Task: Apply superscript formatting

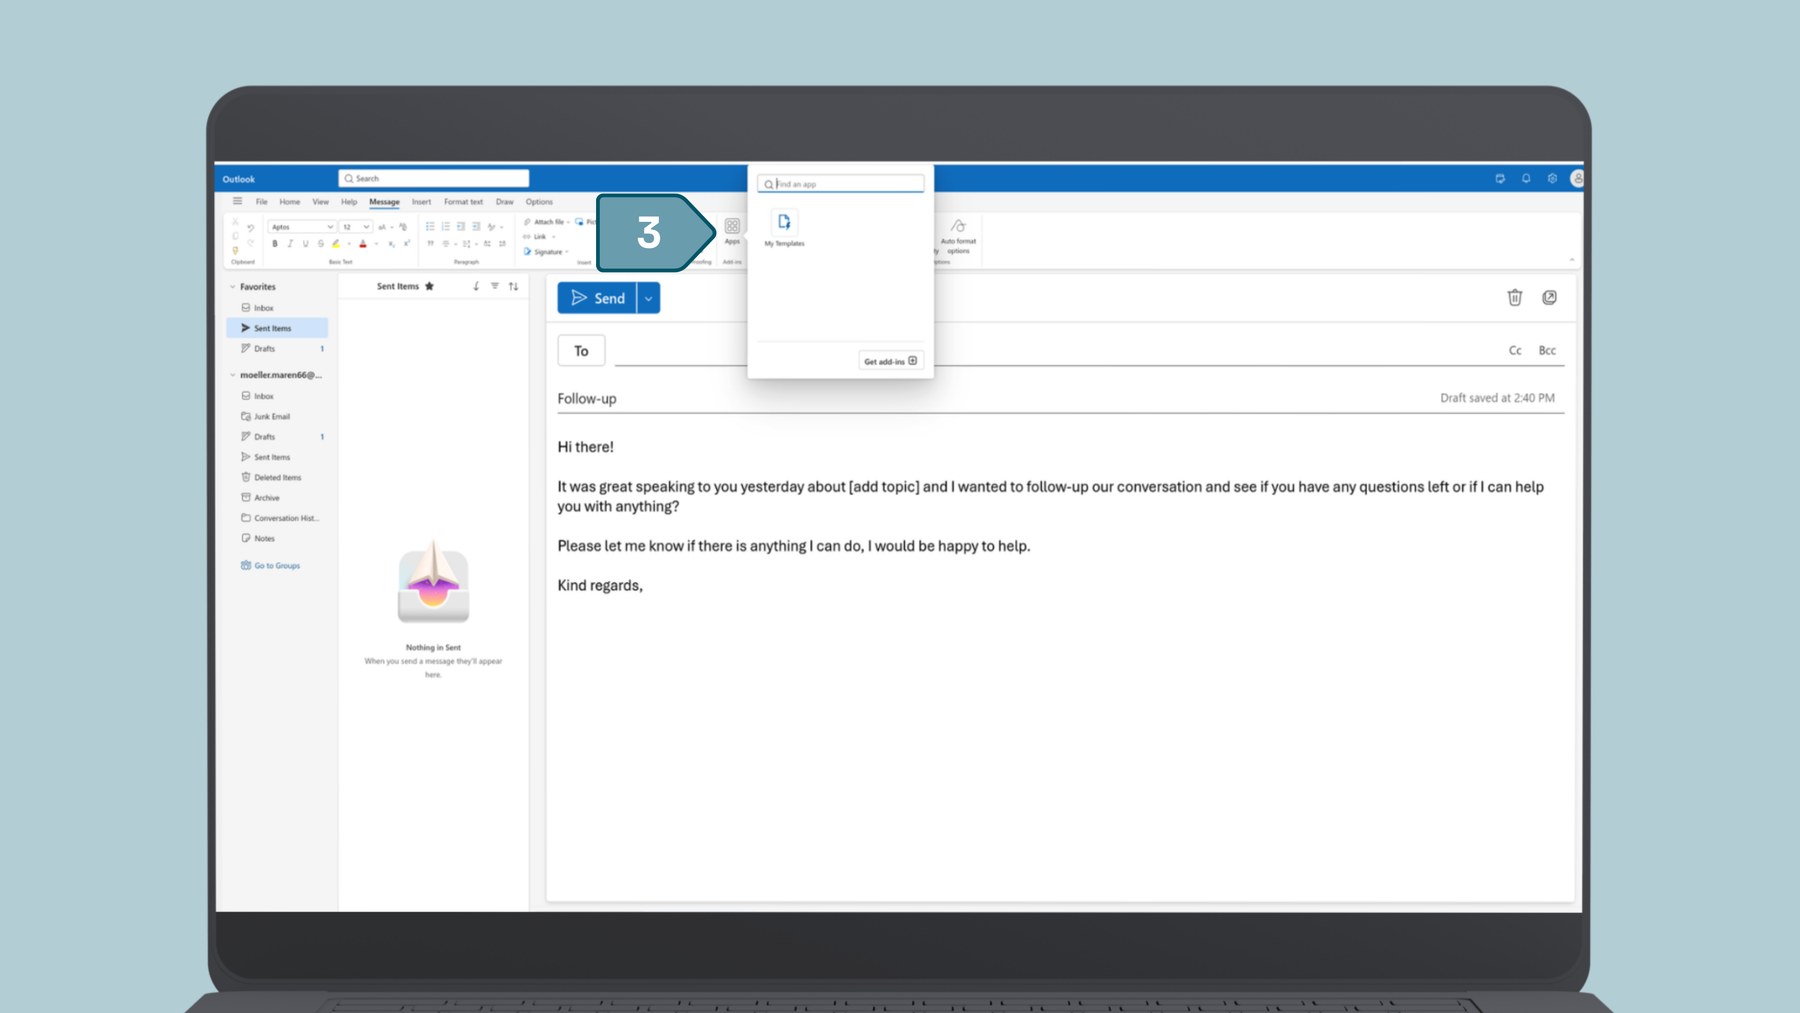Action: pyautogui.click(x=406, y=244)
